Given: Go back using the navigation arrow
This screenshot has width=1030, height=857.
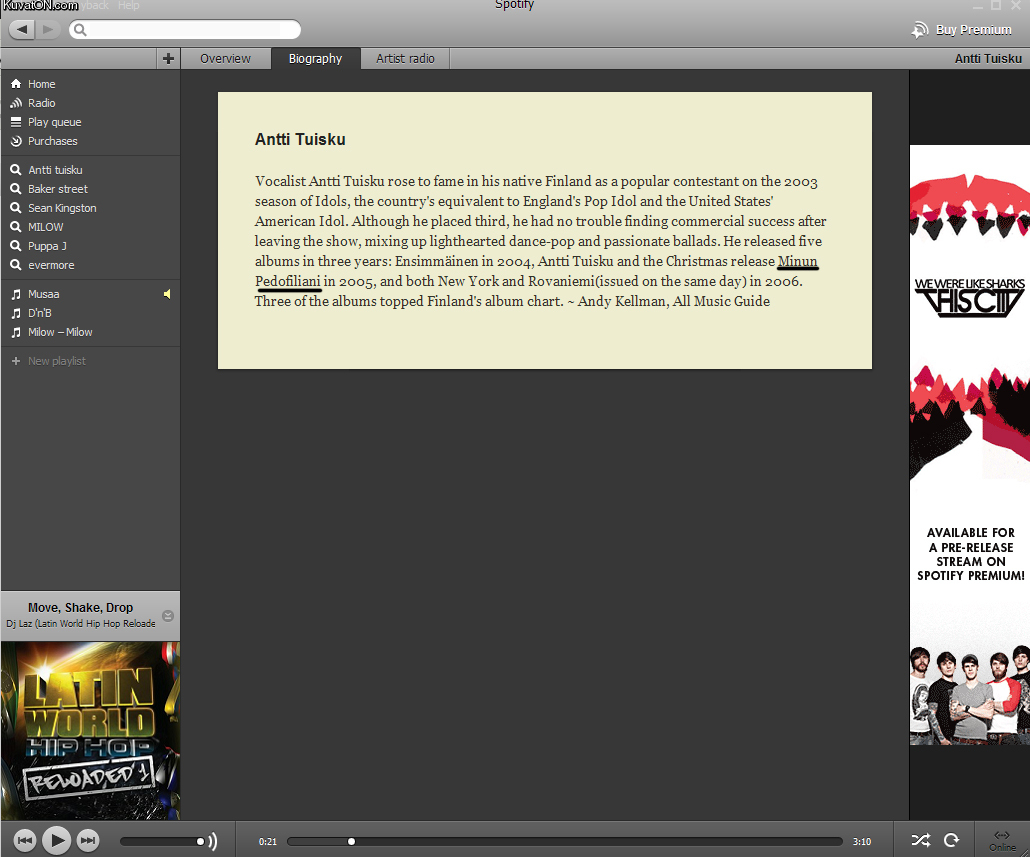Looking at the screenshot, I should tap(22, 30).
